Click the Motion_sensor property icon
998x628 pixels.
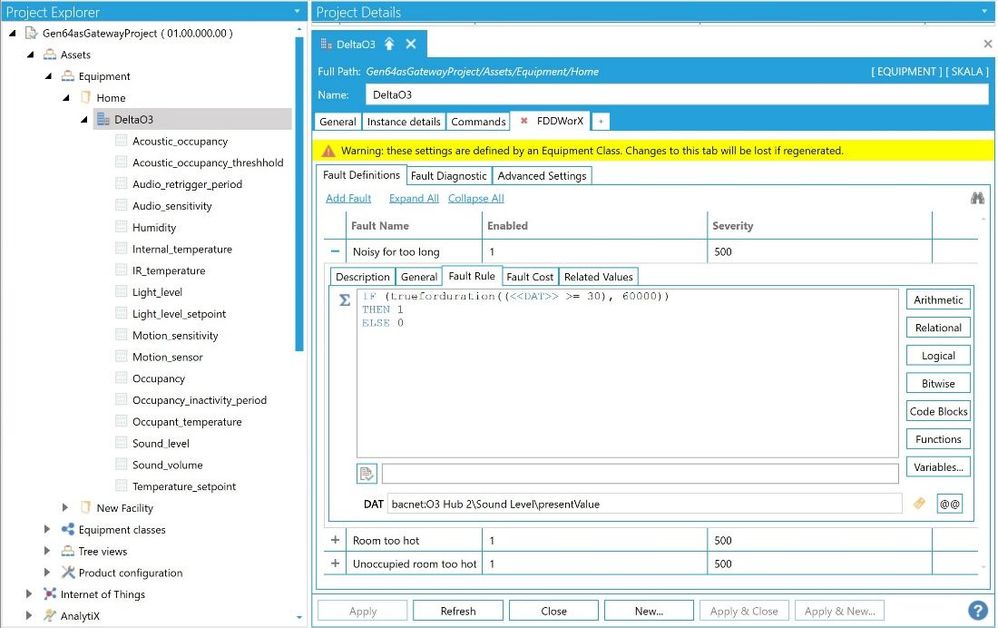121,356
